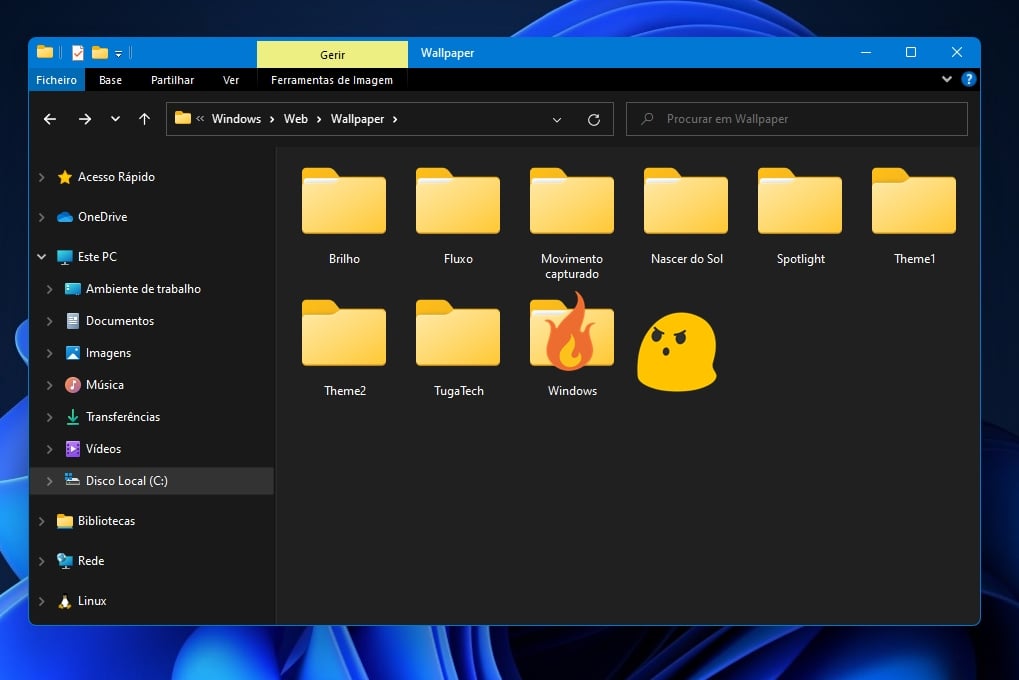Open the chevron after the Windows breadcrumb
This screenshot has width=1019, height=680.
tap(272, 119)
